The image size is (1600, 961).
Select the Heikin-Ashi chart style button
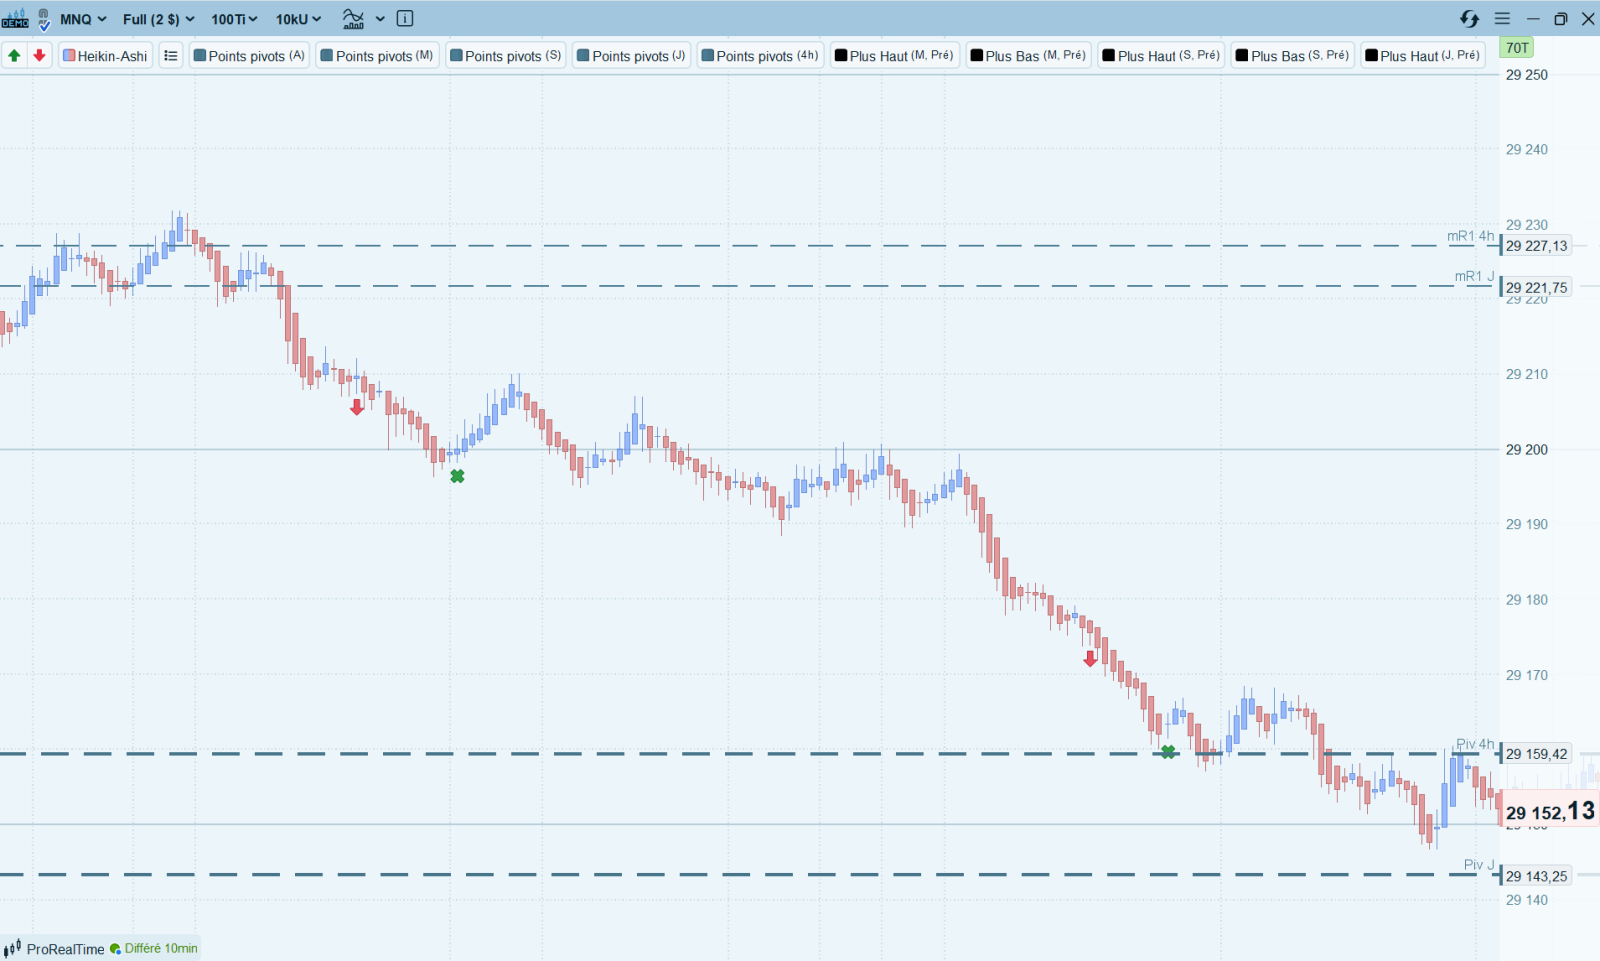(x=105, y=56)
